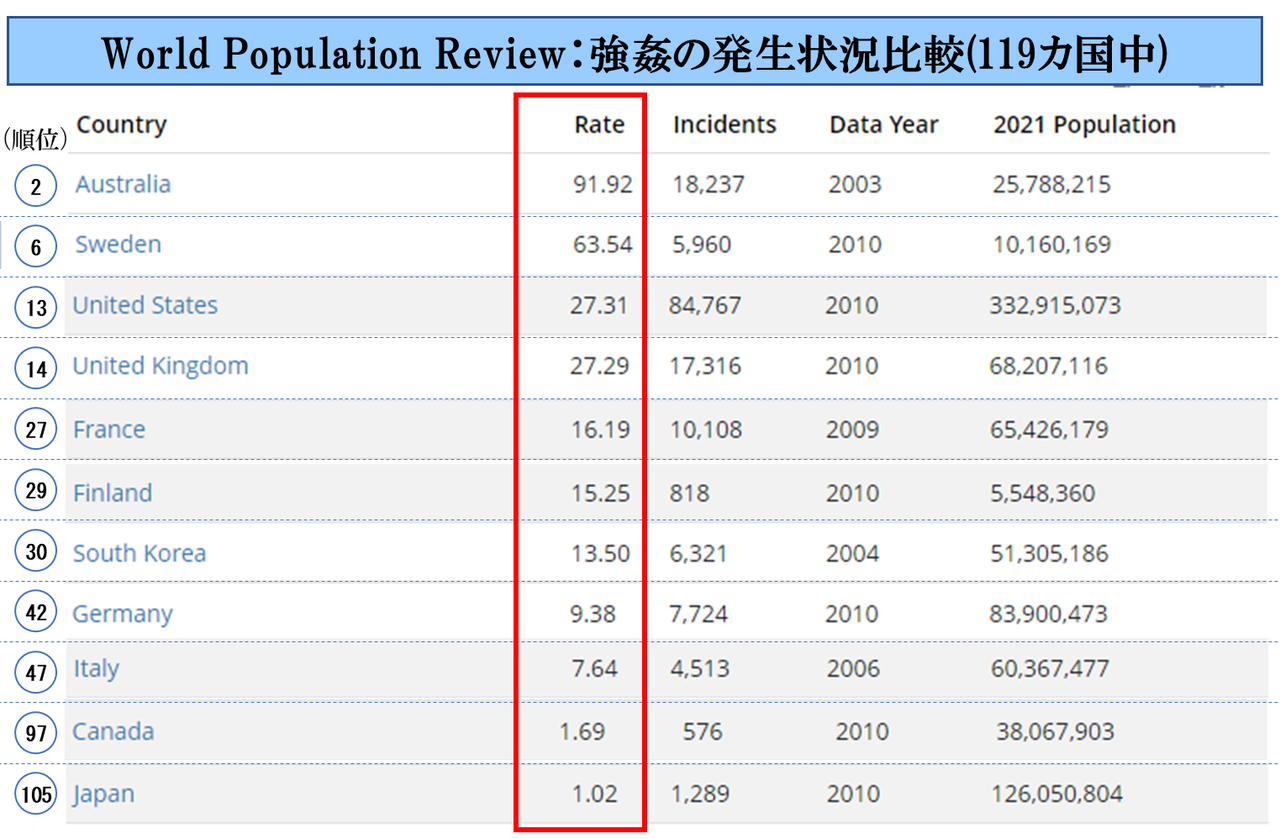Click the incidents count 5,960
This screenshot has width=1280, height=839.
[x=701, y=244]
